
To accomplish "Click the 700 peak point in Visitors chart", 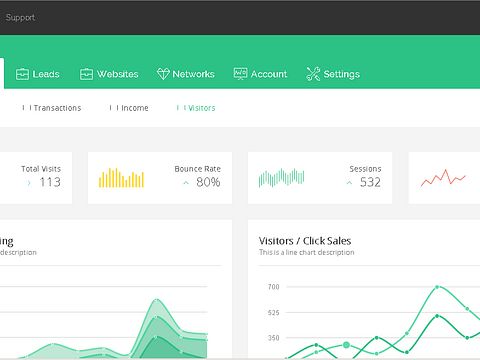I will 437,287.
